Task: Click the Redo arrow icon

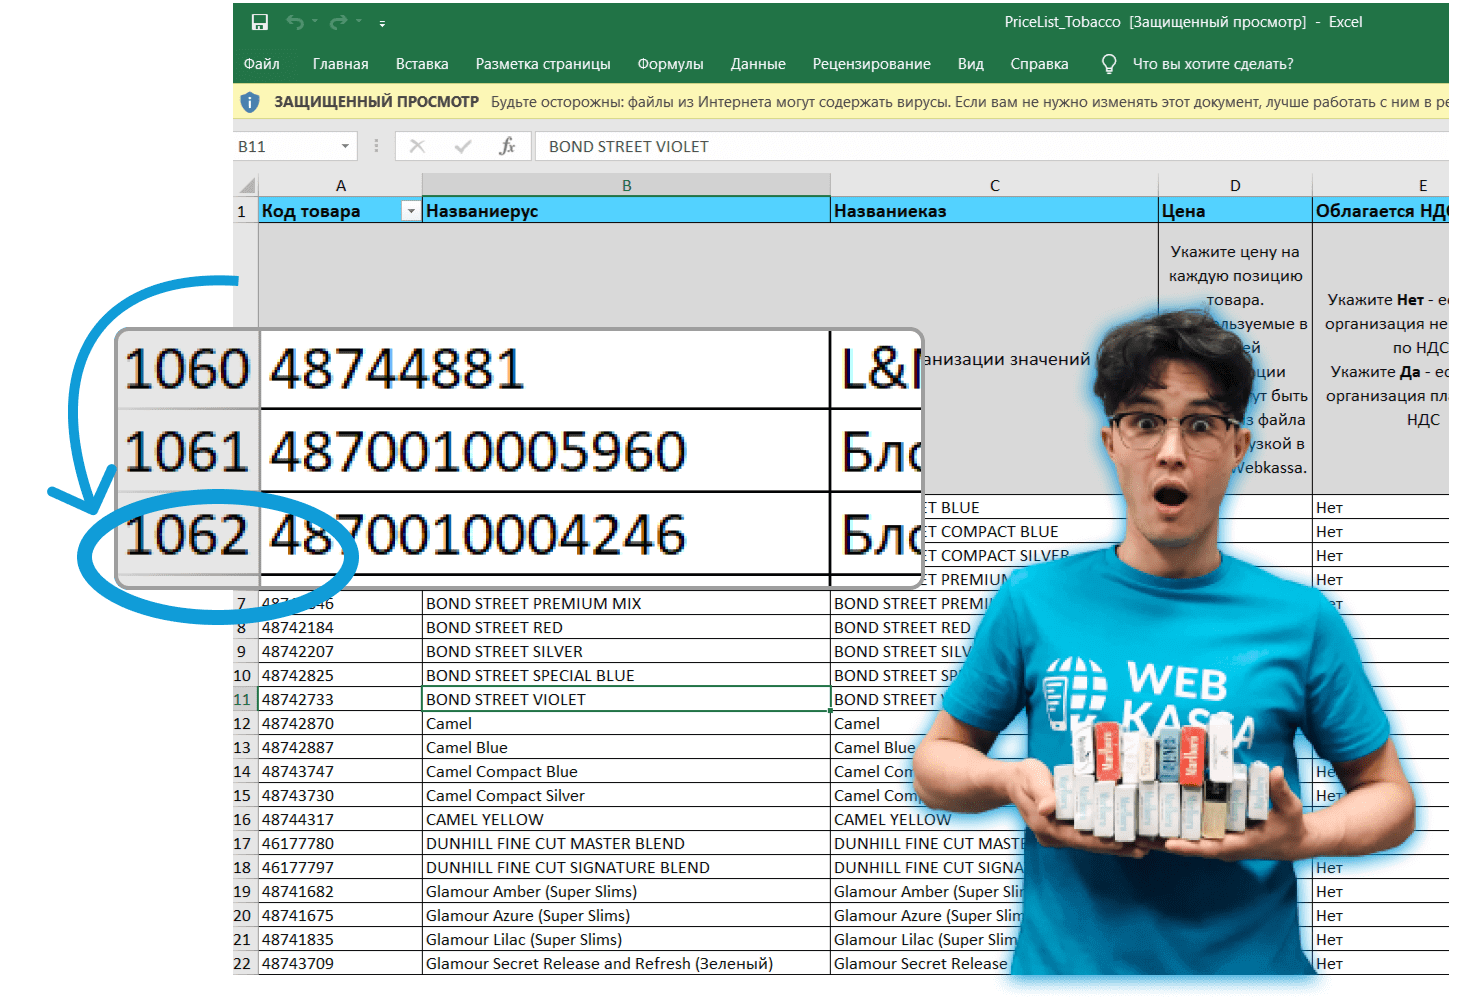Action: point(339,22)
